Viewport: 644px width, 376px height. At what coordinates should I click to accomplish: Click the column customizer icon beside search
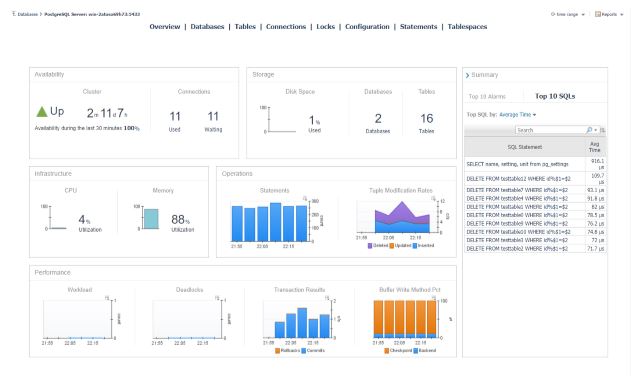tap(603, 130)
